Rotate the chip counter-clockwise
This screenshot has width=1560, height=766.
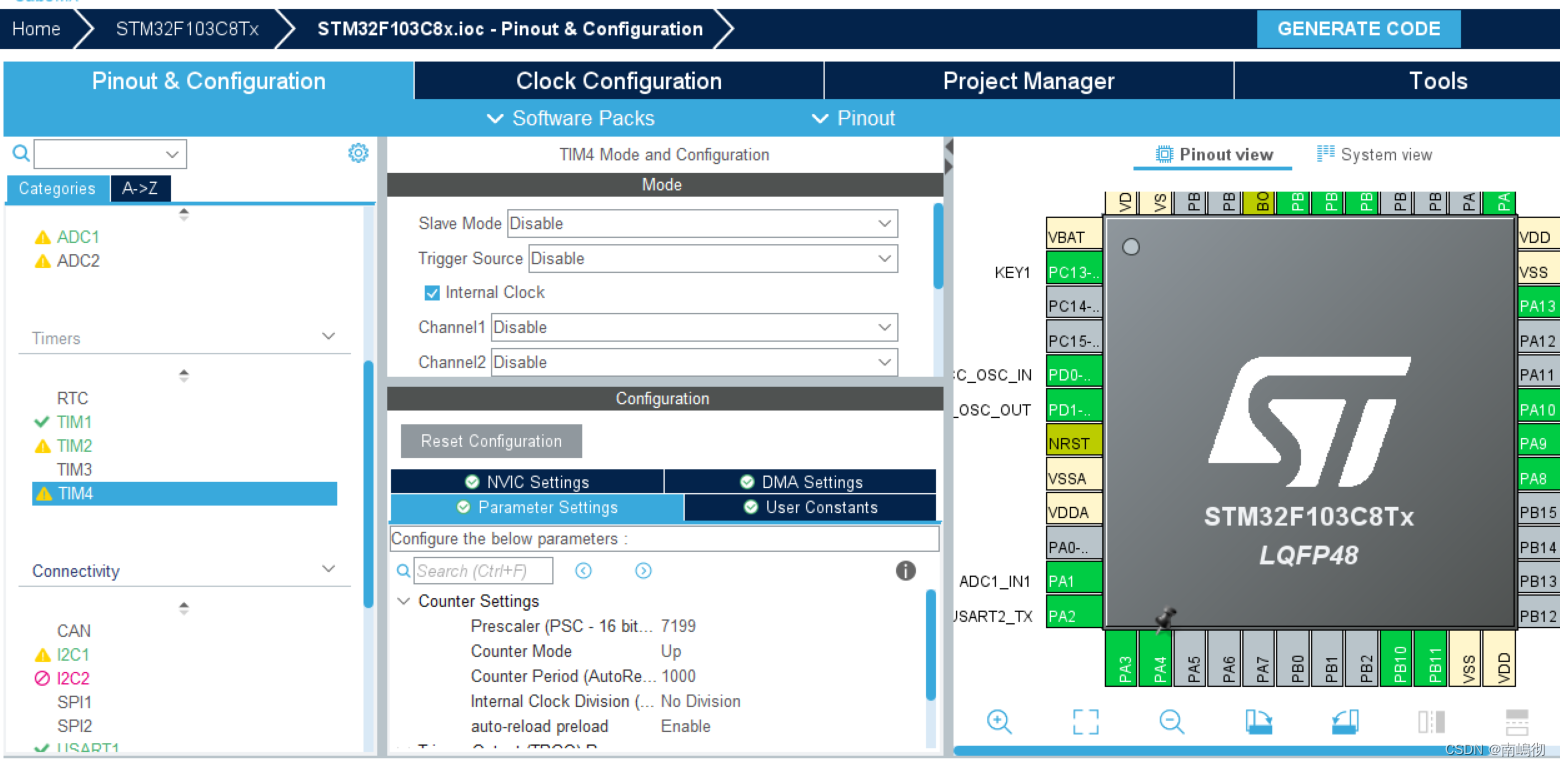[x=1345, y=721]
